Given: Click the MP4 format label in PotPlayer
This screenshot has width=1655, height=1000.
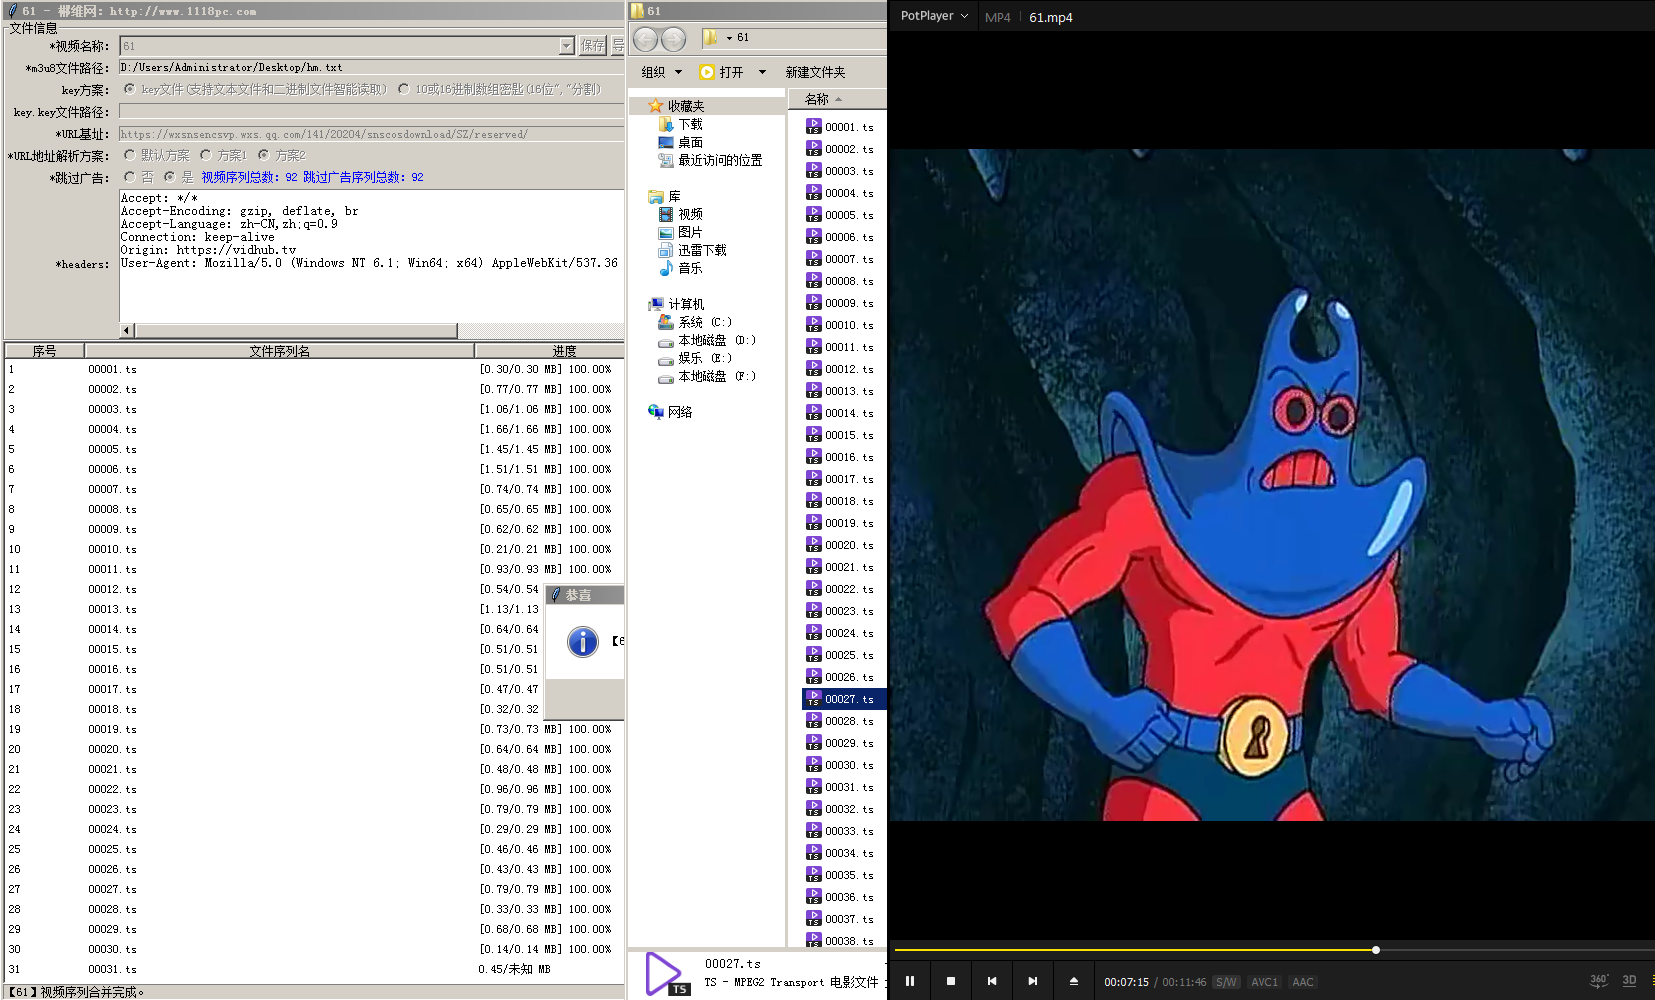Looking at the screenshot, I should (x=998, y=17).
